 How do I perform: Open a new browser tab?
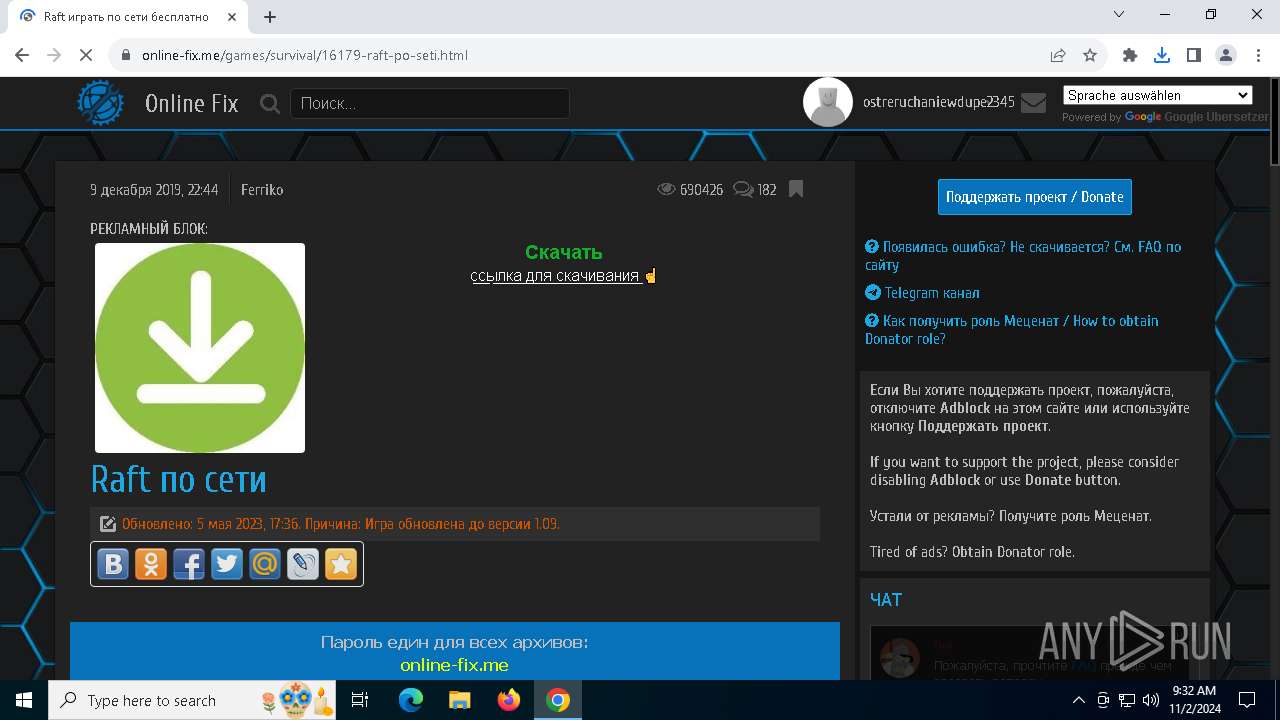pyautogui.click(x=270, y=16)
